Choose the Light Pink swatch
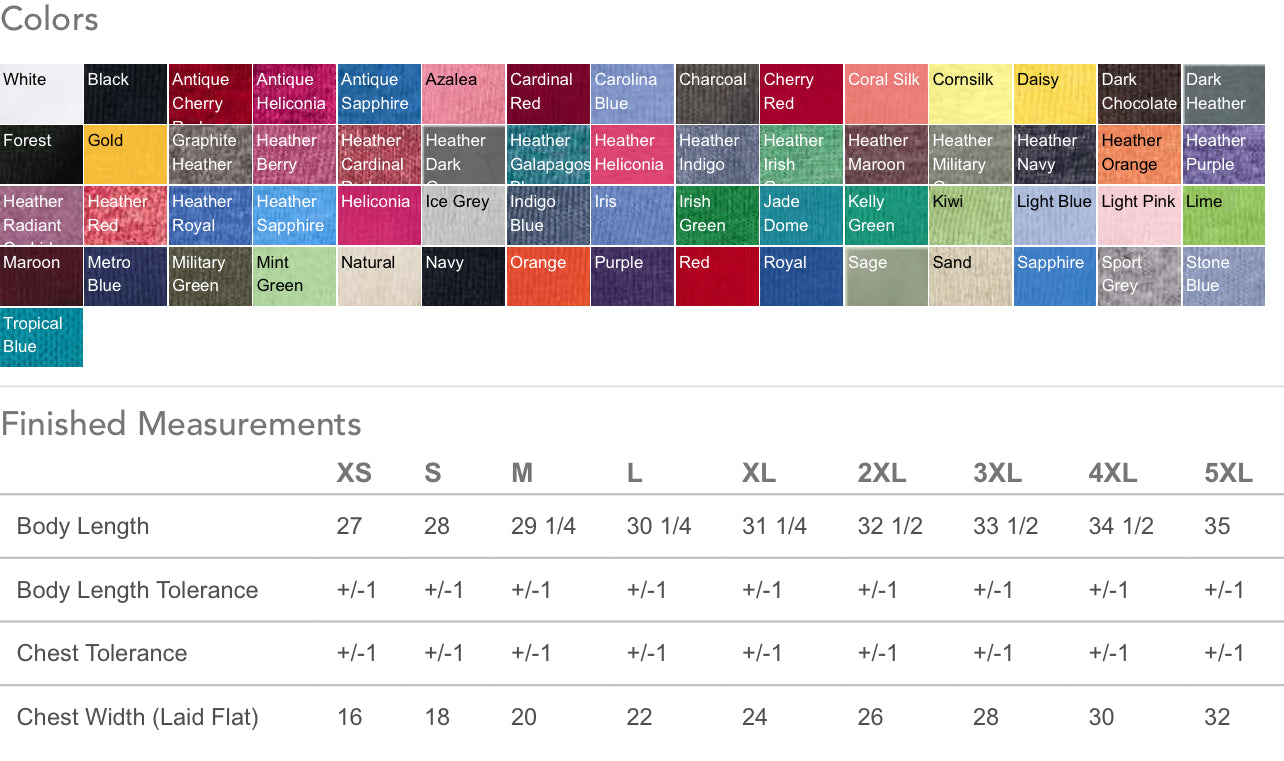 click(x=1139, y=216)
